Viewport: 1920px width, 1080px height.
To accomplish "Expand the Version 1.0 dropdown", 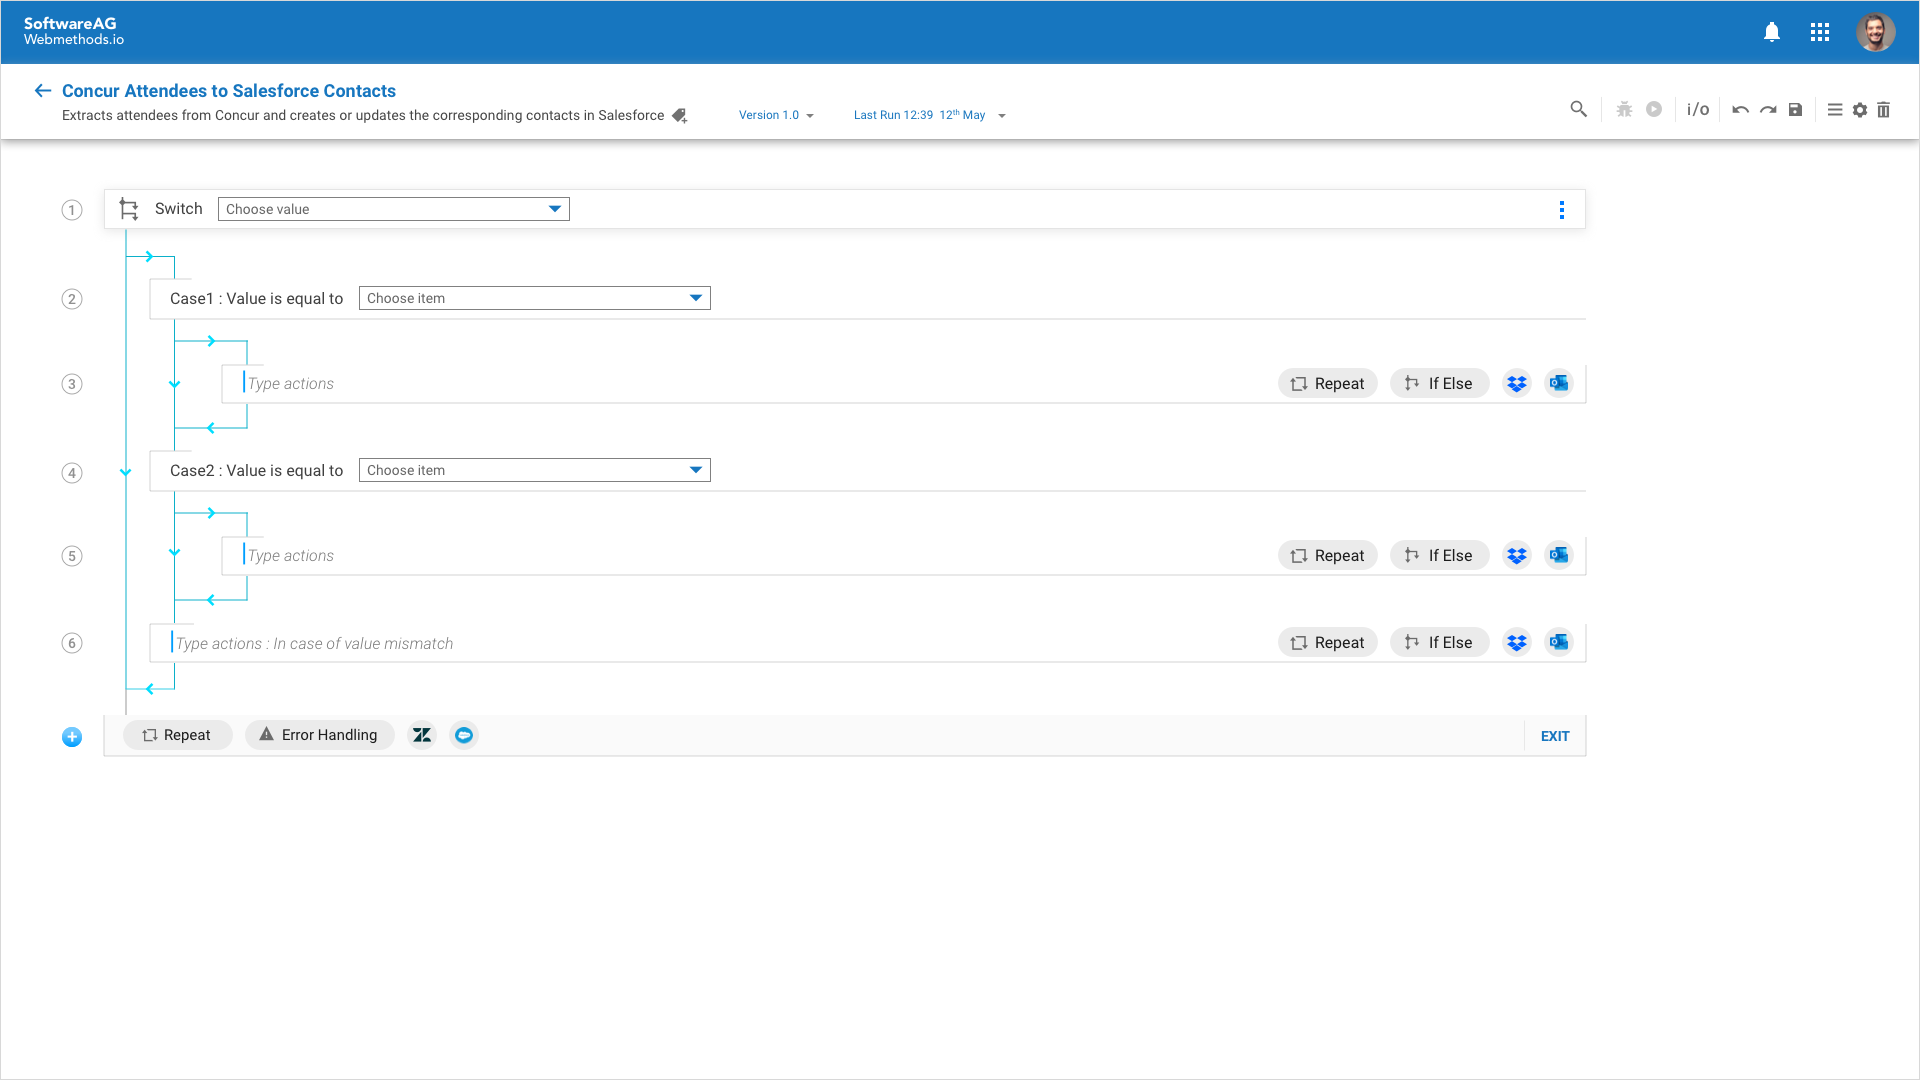I will coord(776,115).
